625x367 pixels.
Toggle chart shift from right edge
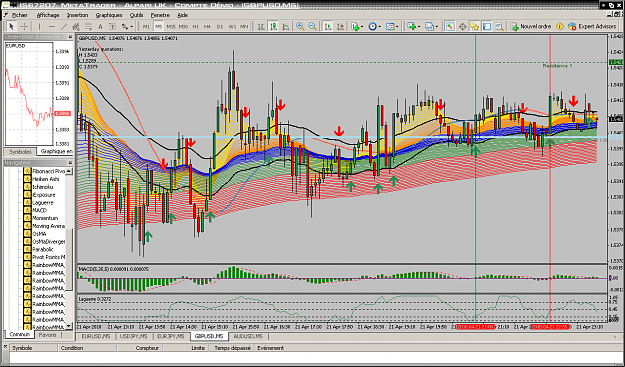point(340,27)
